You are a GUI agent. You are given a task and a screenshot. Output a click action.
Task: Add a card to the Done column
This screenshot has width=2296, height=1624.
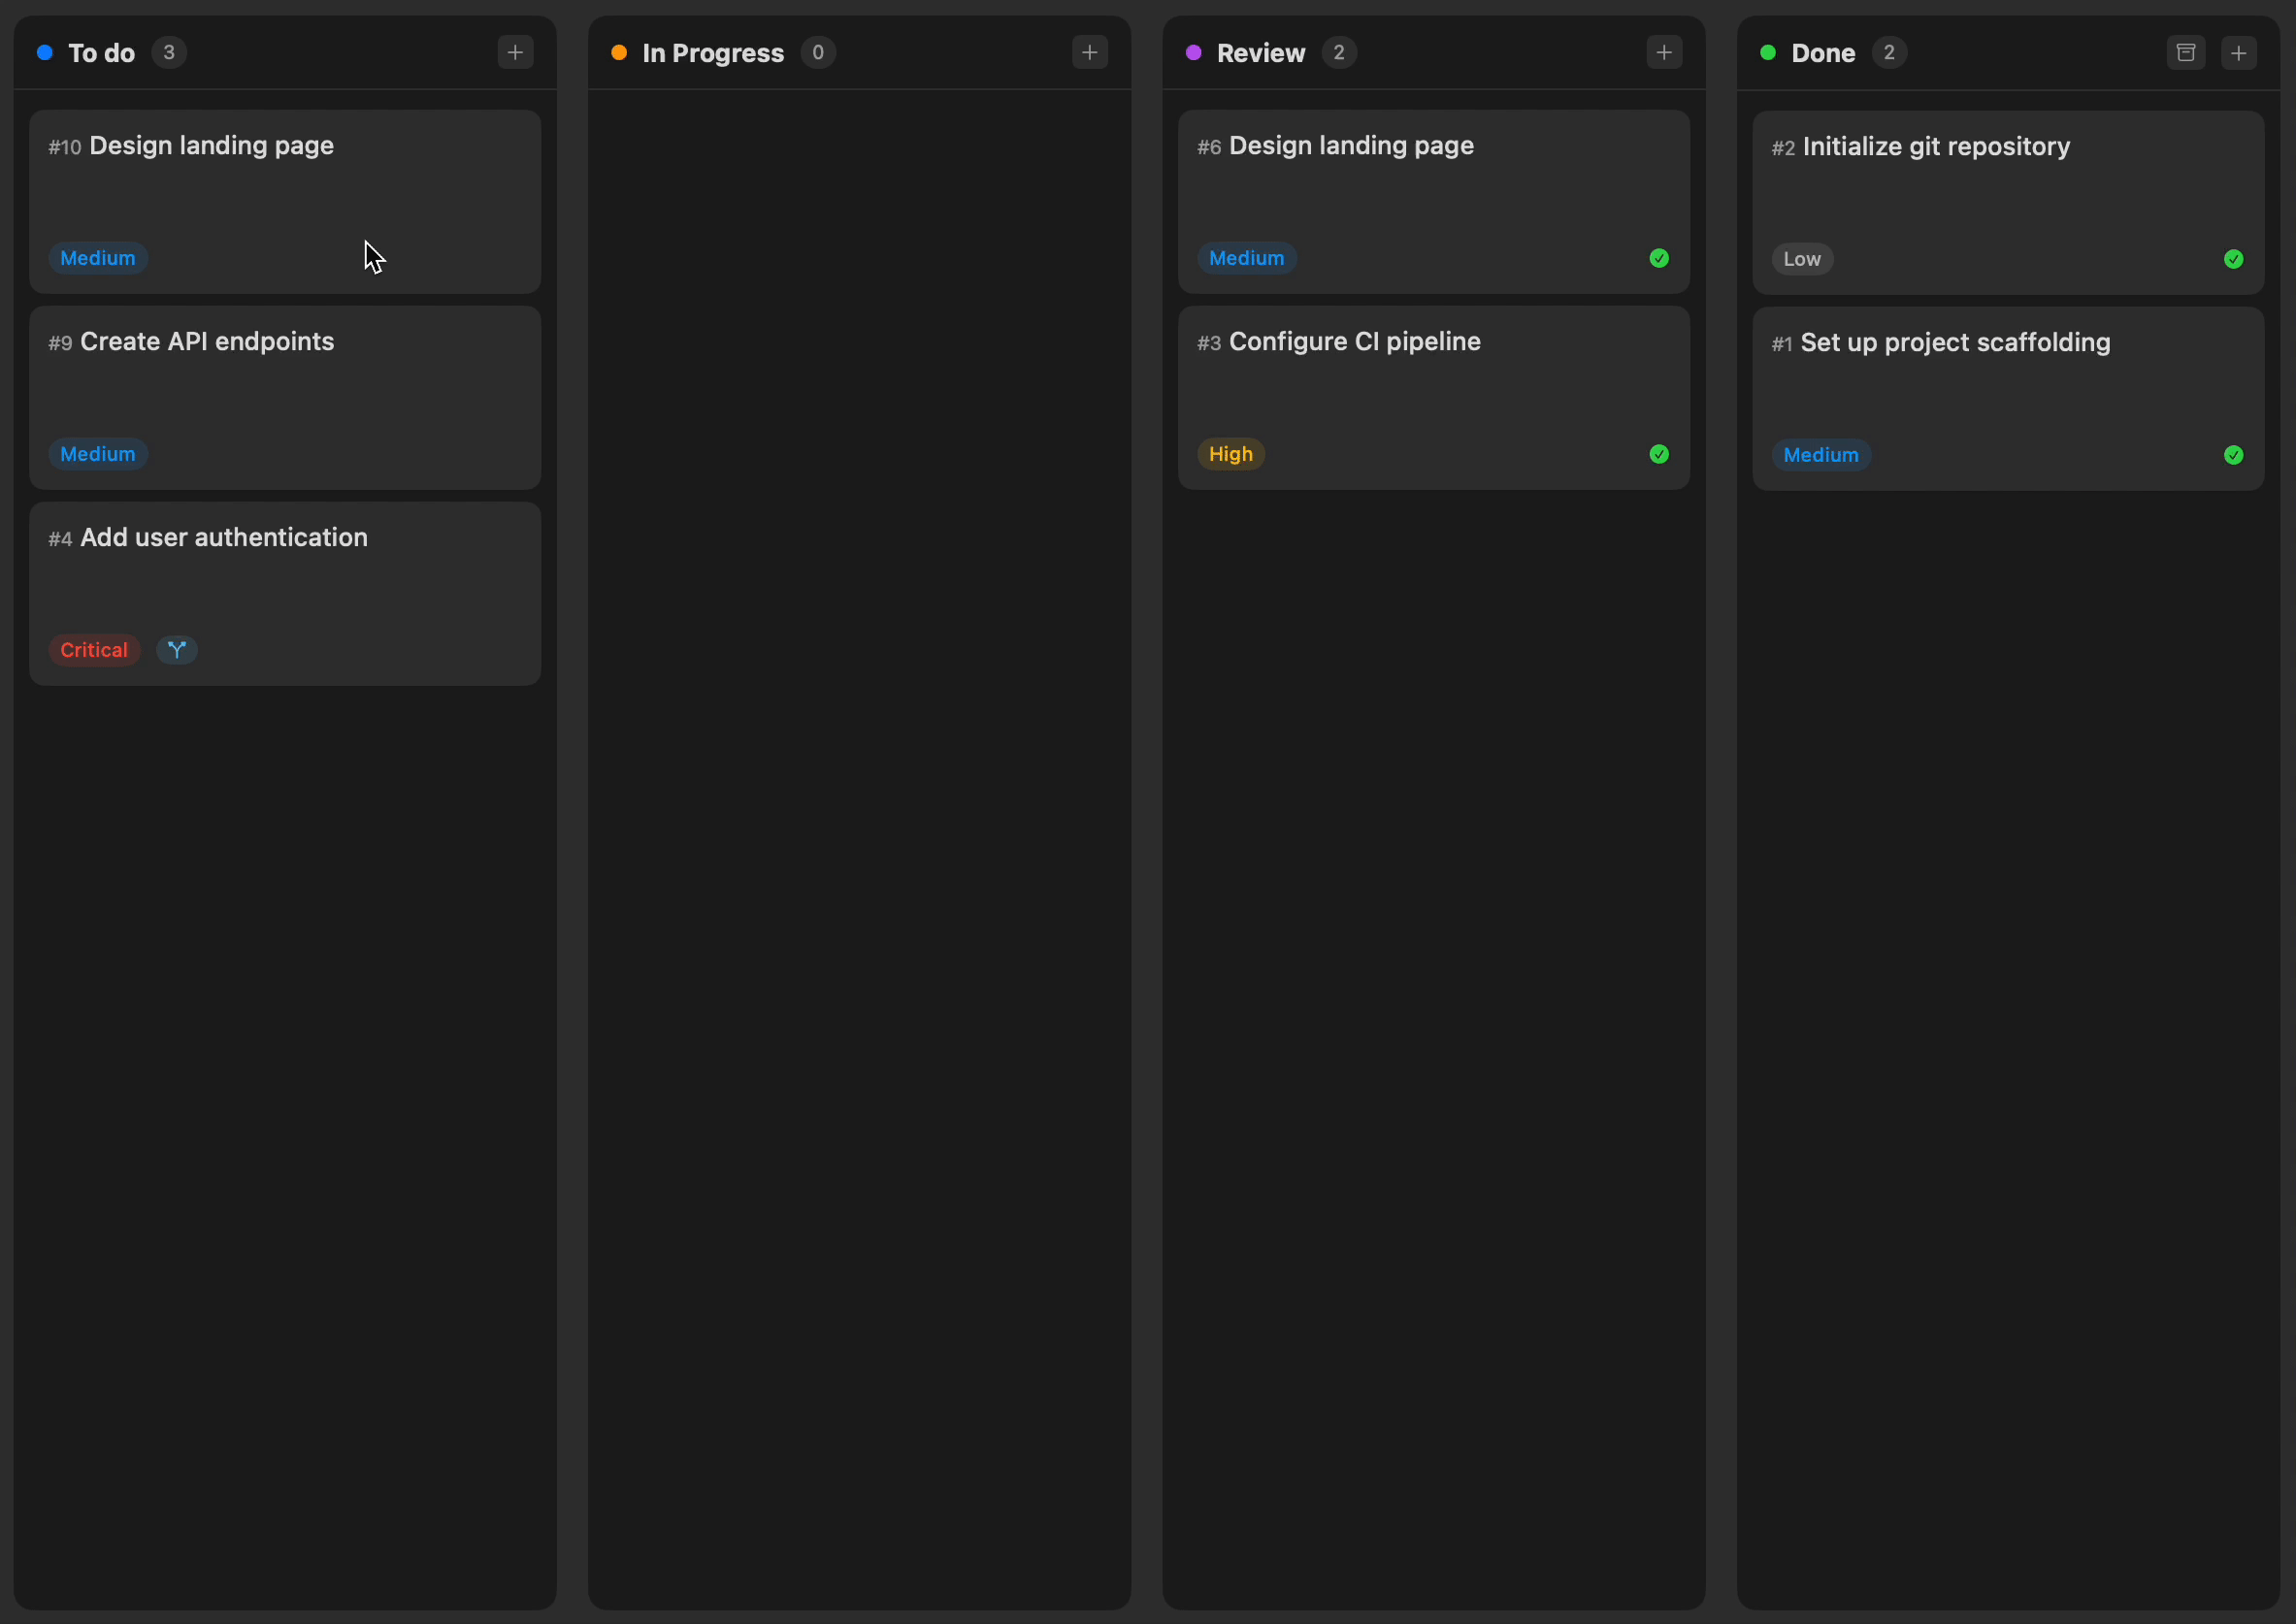2239,52
